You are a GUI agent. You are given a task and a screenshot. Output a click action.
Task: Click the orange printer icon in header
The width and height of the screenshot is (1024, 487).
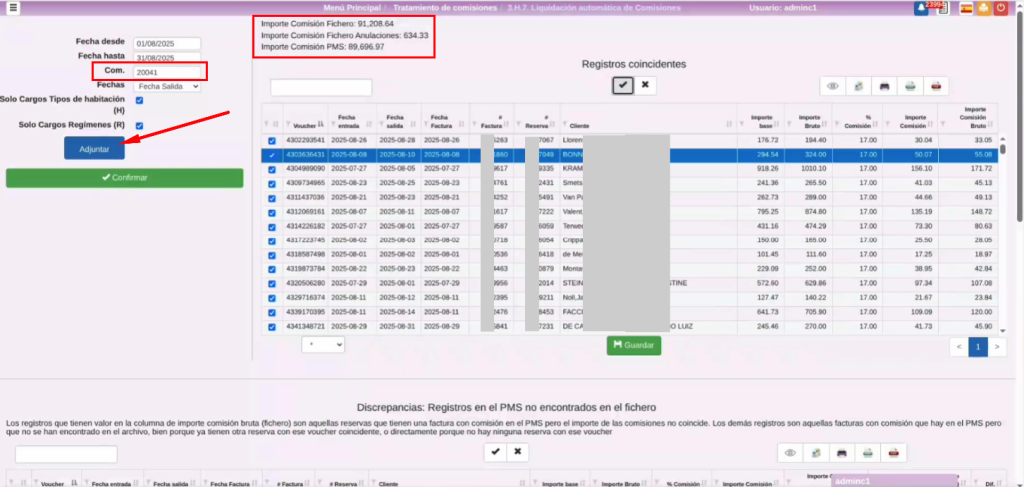tap(984, 8)
